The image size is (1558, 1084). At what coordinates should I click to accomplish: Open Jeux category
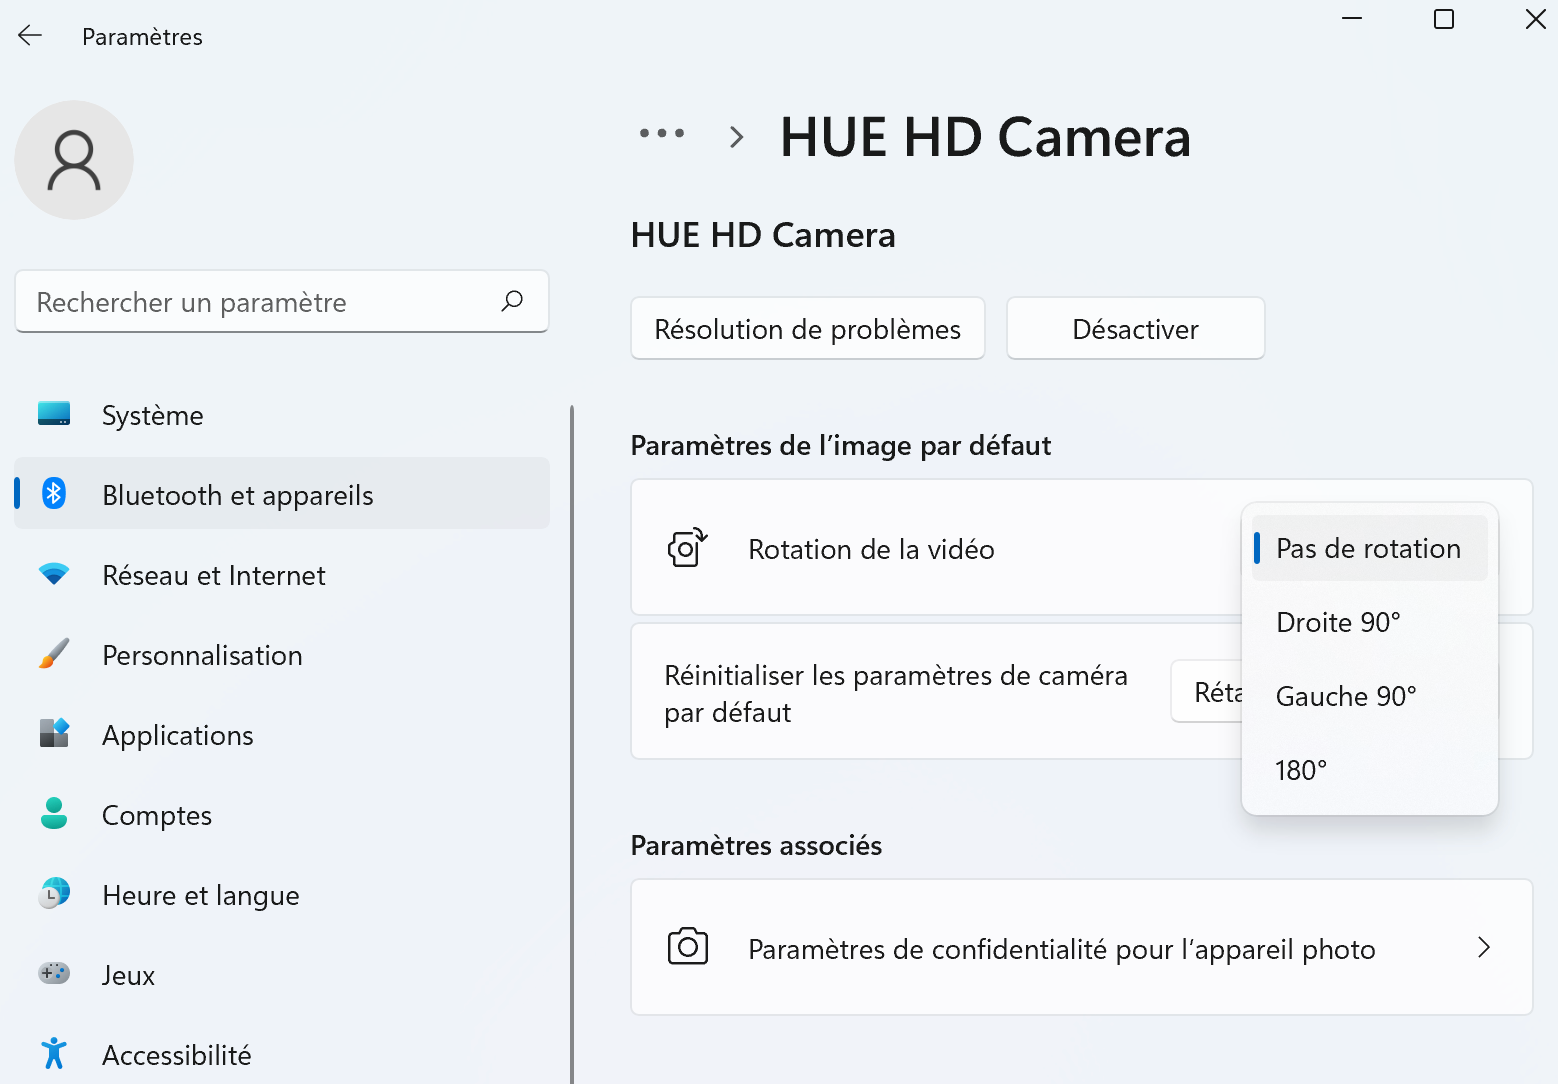coord(282,974)
